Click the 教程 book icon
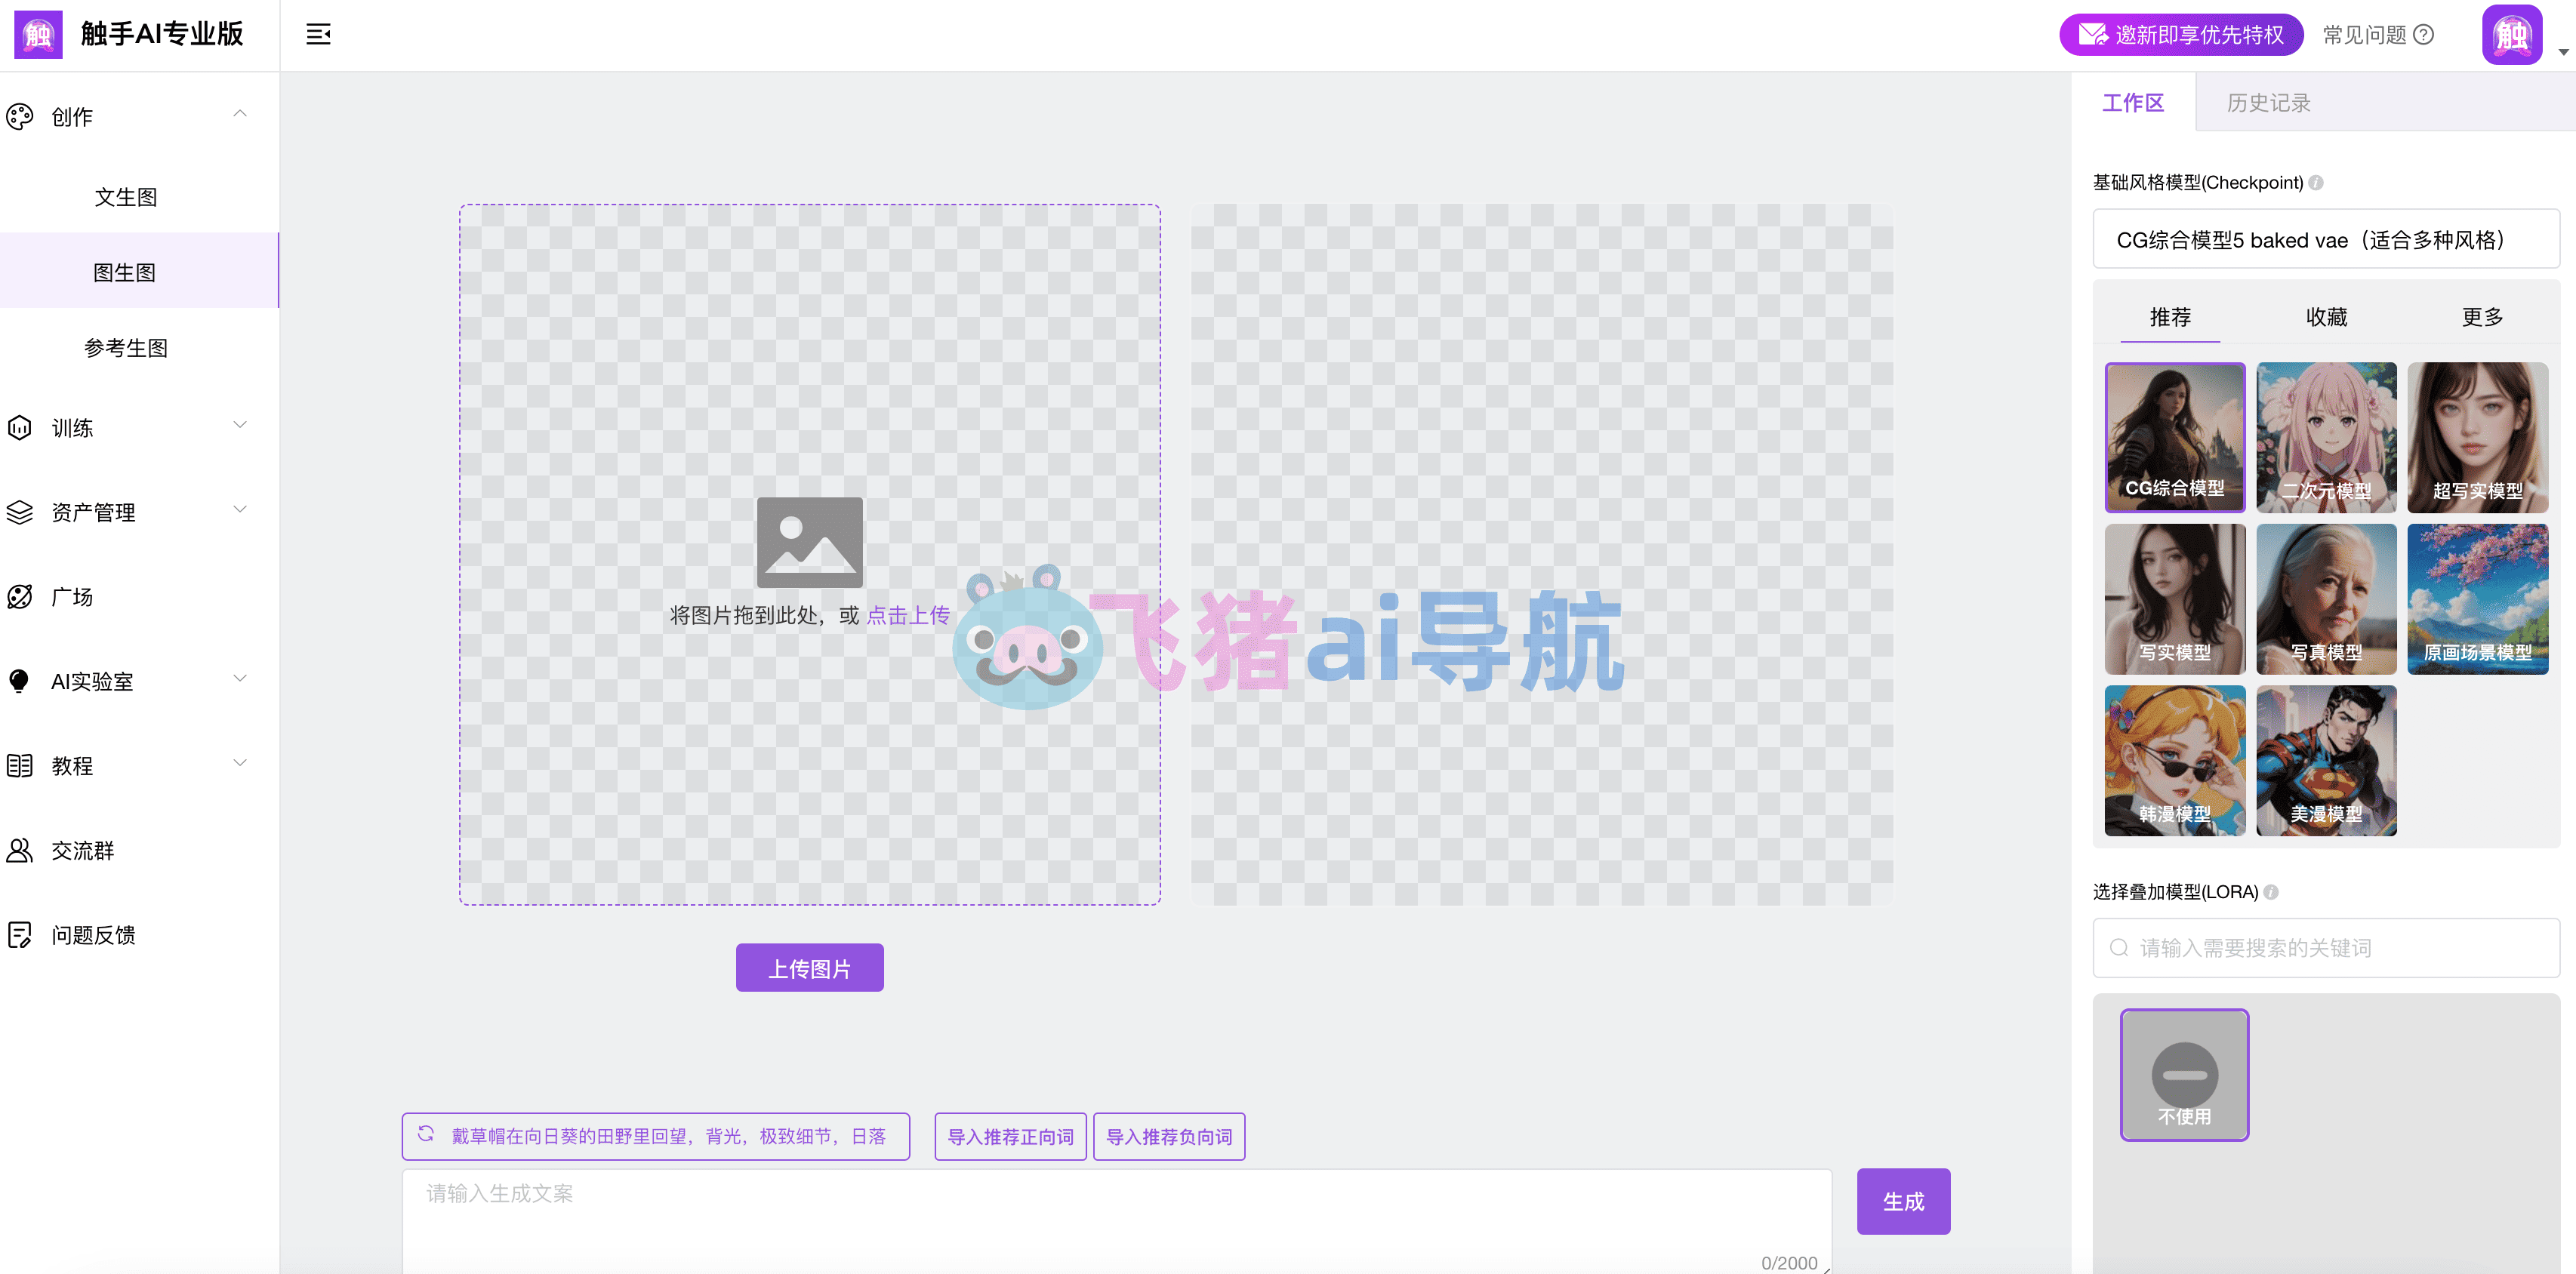The width and height of the screenshot is (2576, 1274). point(20,766)
